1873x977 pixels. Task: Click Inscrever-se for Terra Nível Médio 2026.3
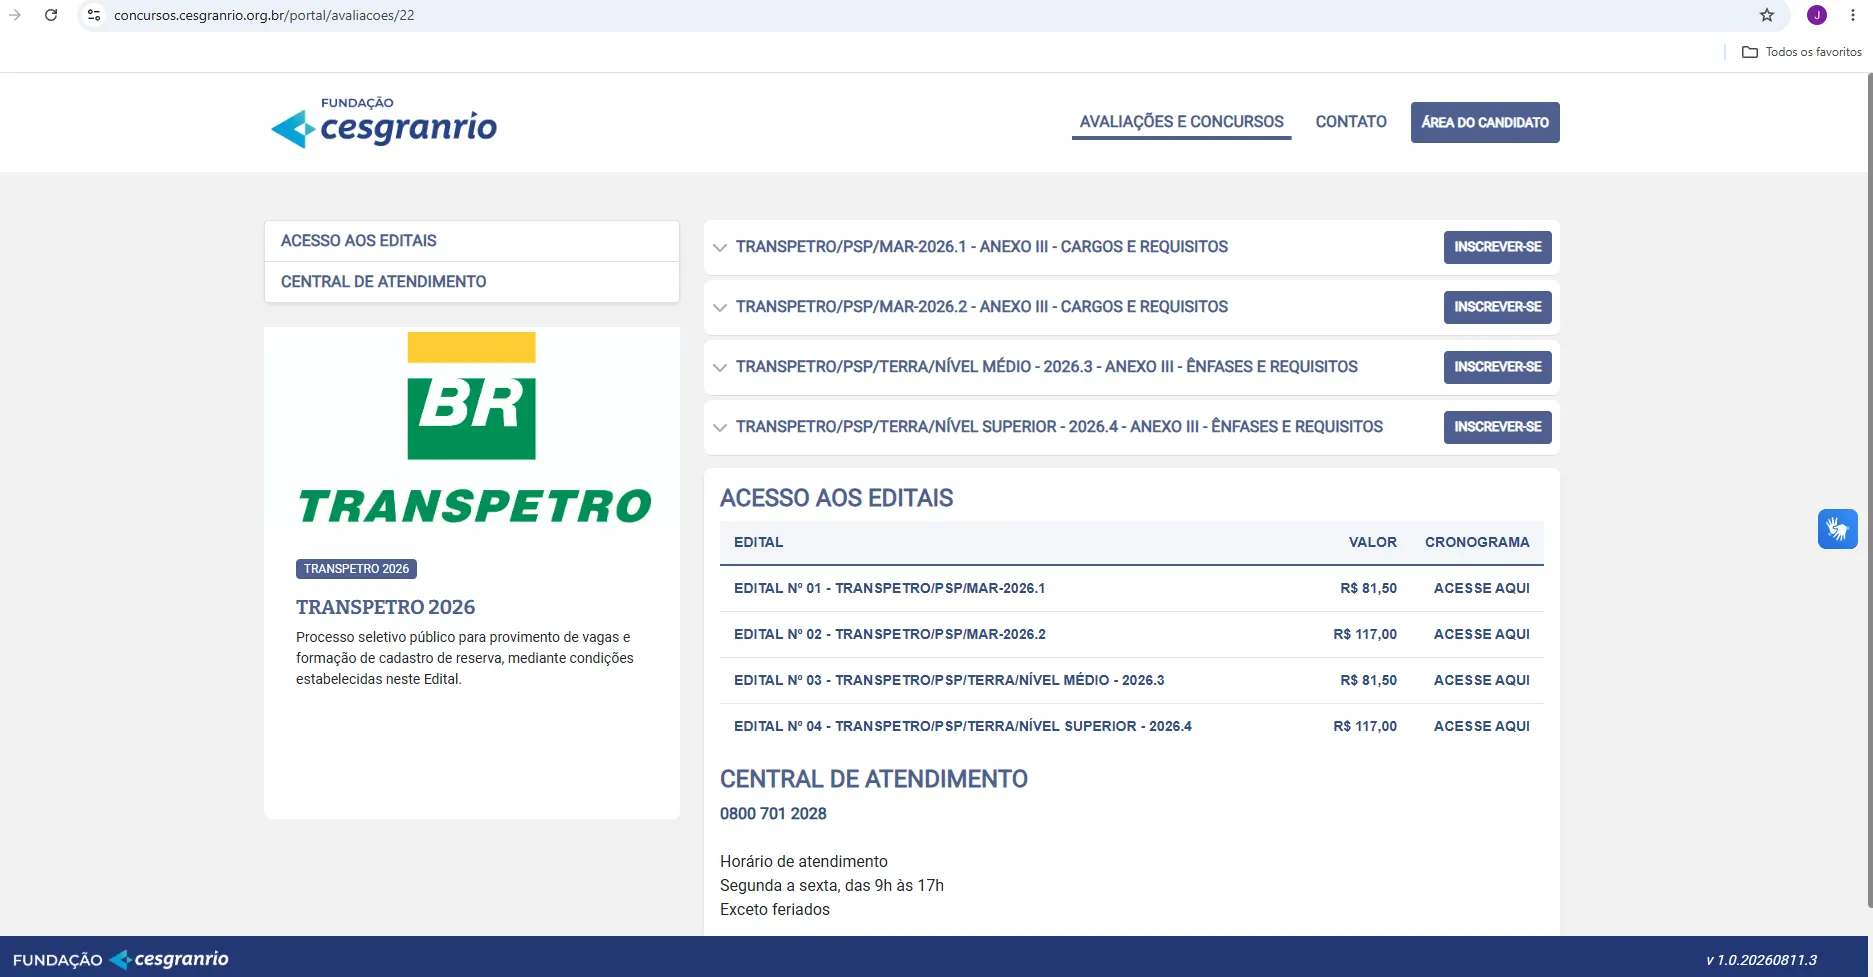1498,367
